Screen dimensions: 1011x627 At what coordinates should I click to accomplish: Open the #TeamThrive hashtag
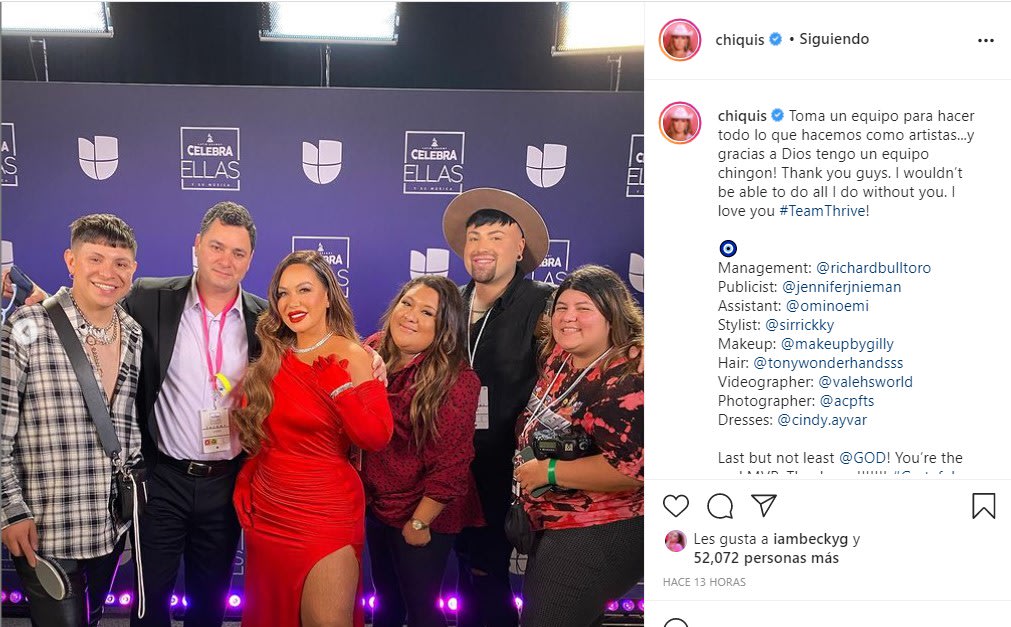coord(822,211)
